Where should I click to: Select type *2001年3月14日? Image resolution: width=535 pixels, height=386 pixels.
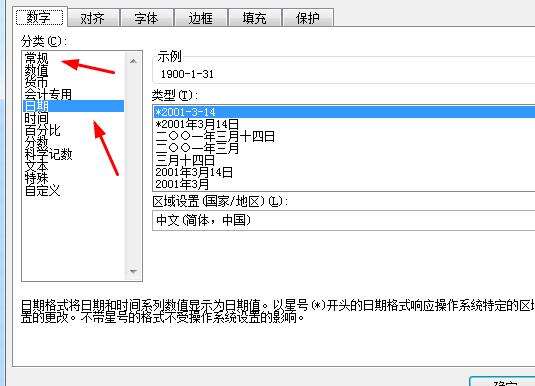click(x=344, y=124)
